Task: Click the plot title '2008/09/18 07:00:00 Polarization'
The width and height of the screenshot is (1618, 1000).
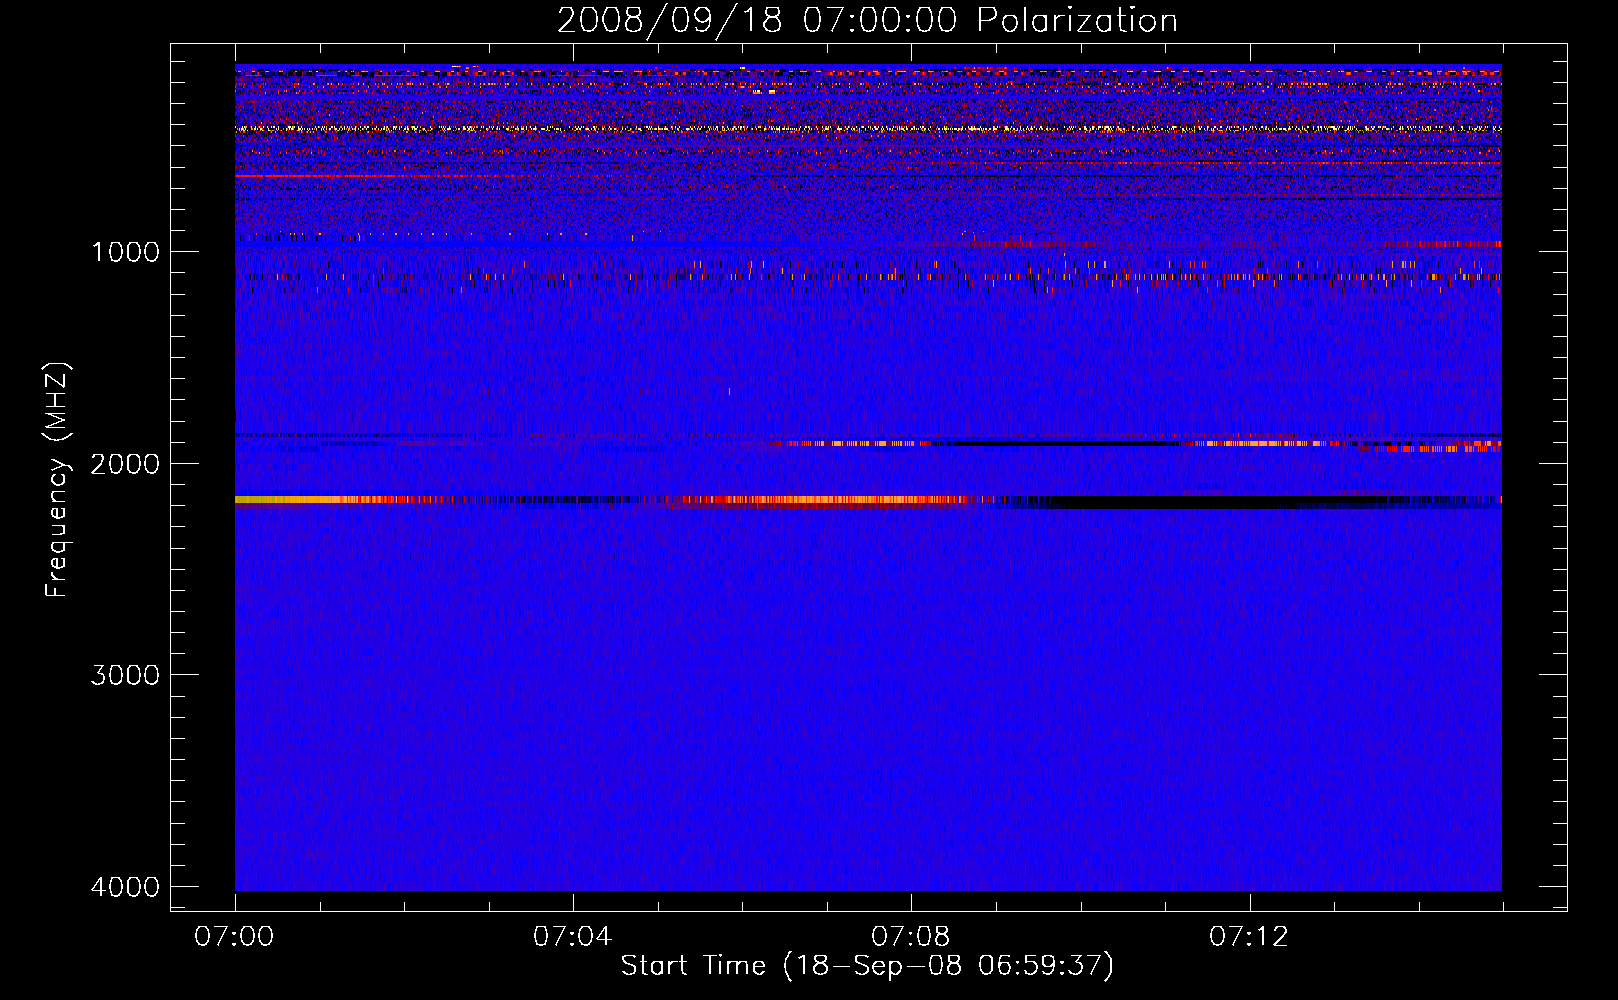Action: tap(867, 21)
